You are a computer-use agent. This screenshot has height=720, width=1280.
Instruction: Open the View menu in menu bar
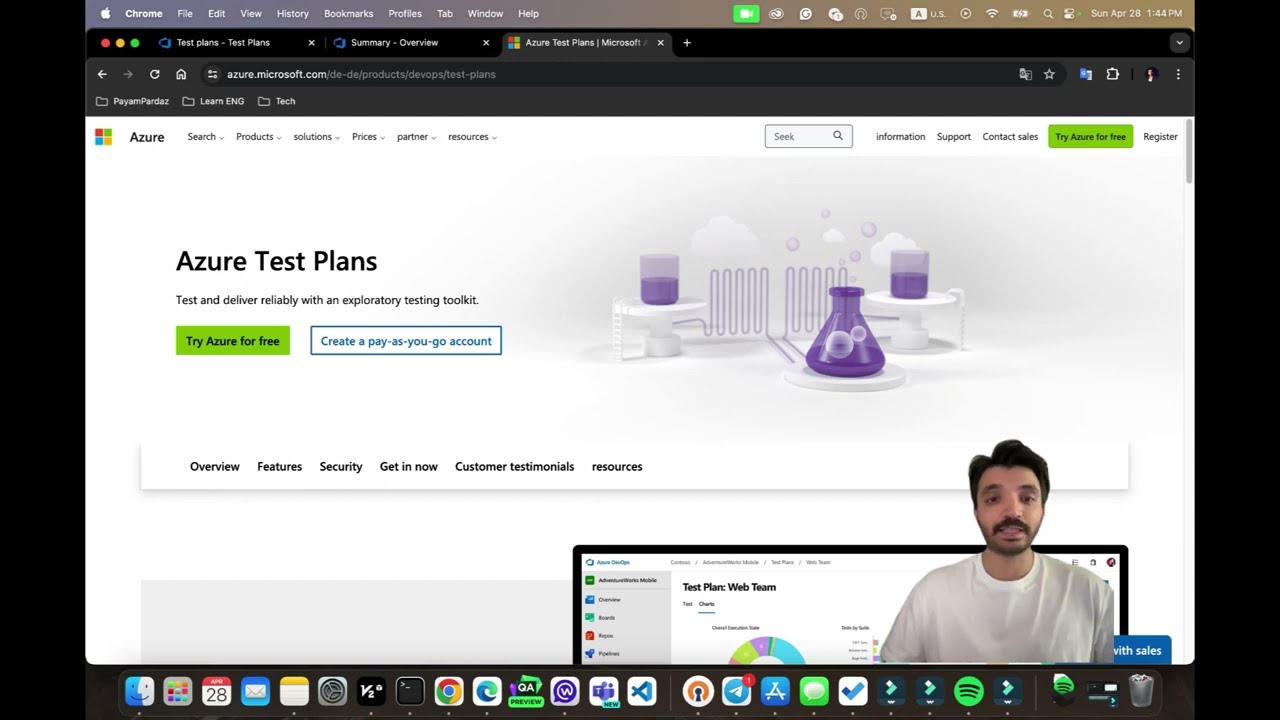[251, 14]
